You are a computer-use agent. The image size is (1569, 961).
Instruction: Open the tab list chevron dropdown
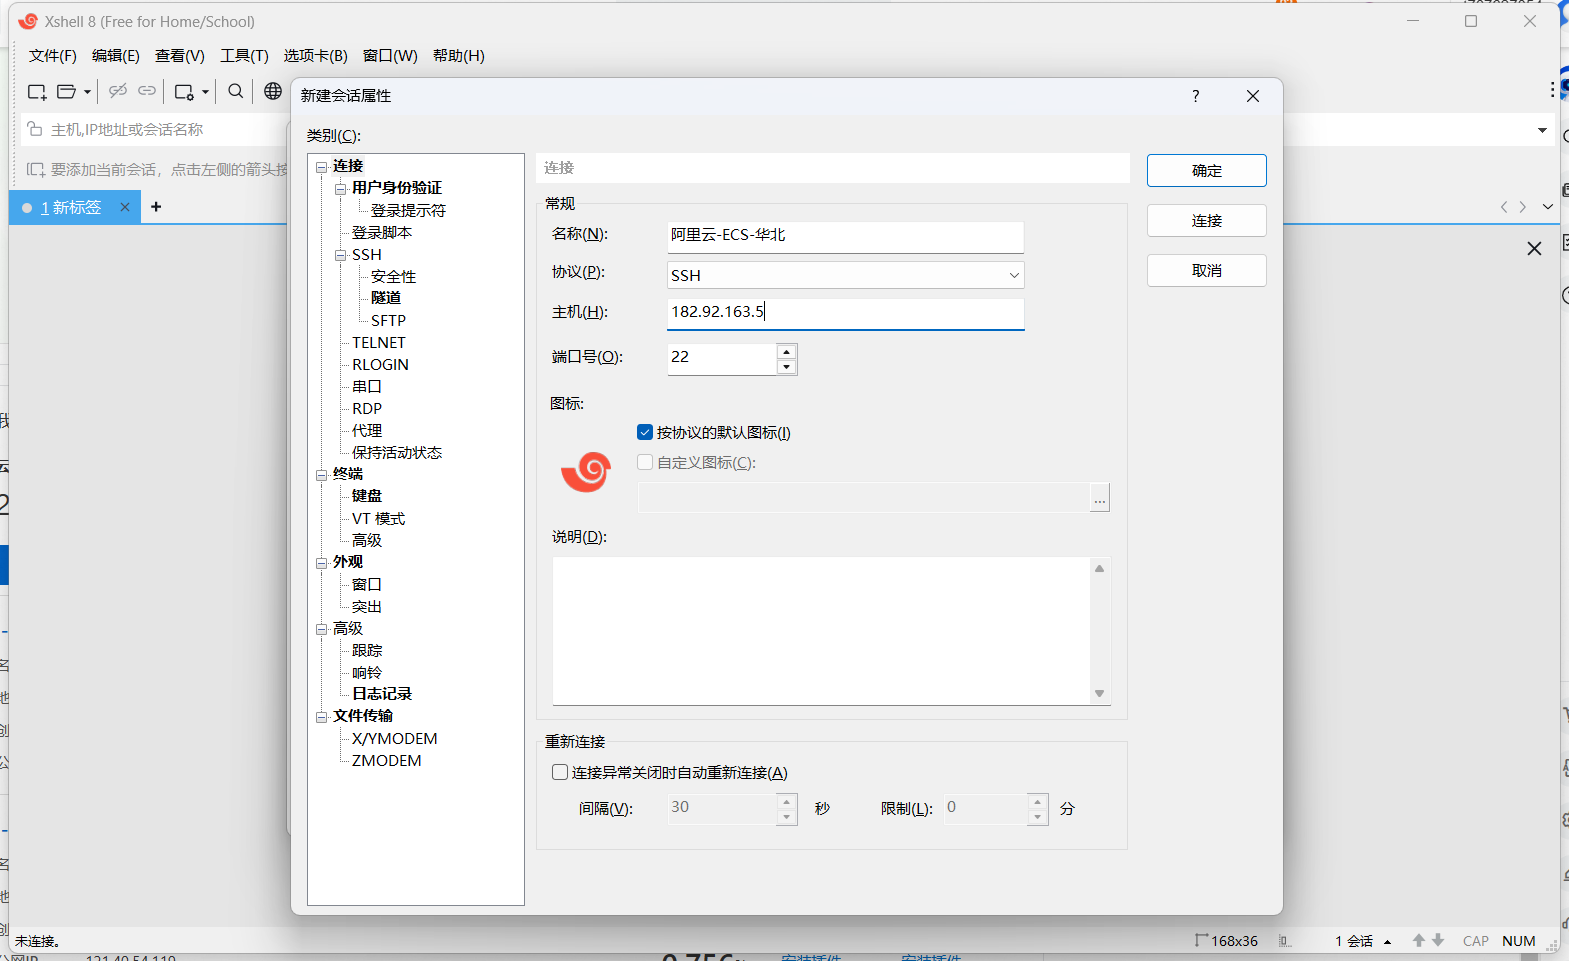click(x=1547, y=207)
